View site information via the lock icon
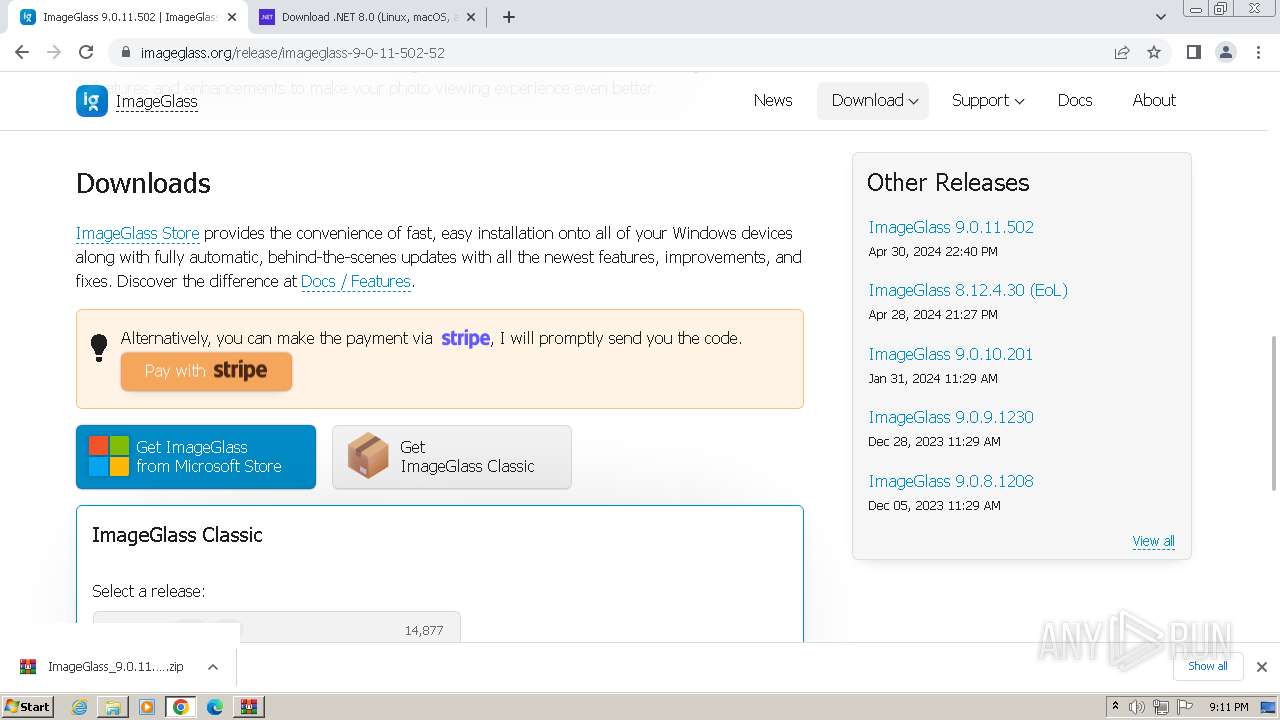 (125, 52)
